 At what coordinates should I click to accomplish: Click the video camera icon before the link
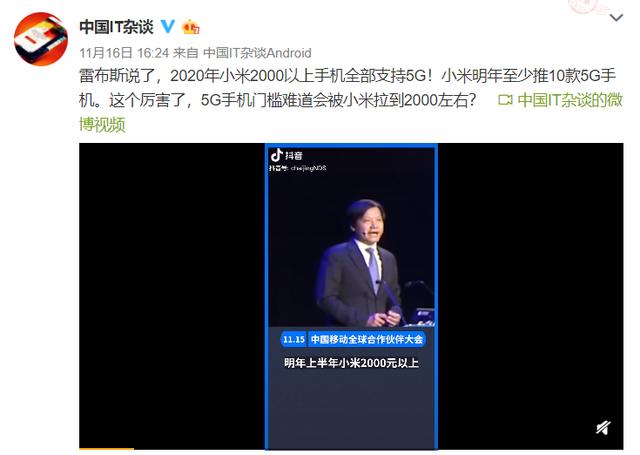(x=505, y=100)
